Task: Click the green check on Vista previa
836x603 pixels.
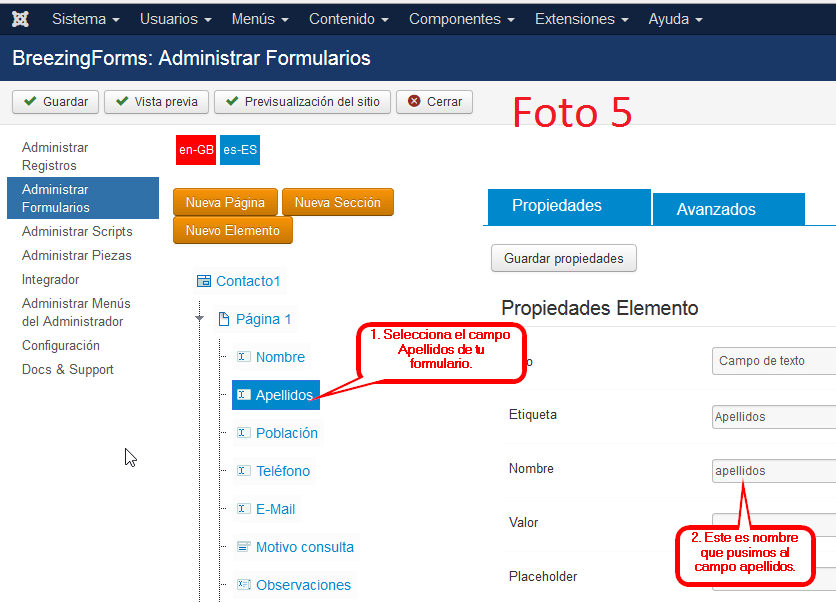Action: pyautogui.click(x=122, y=101)
